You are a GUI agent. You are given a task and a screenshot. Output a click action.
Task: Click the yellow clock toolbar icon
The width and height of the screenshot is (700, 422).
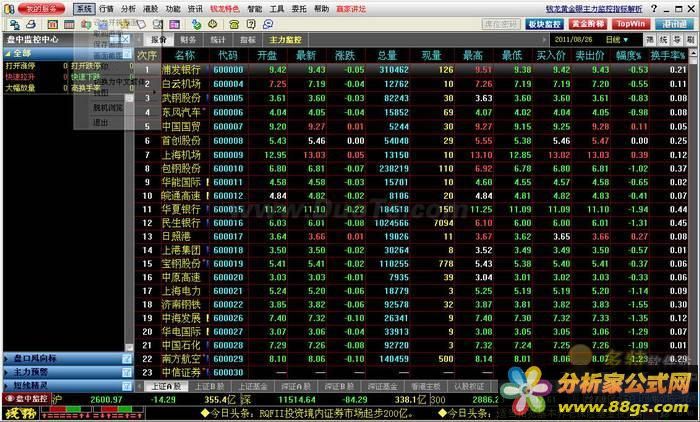pos(212,24)
